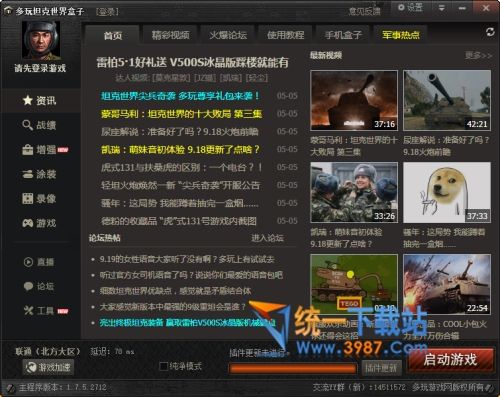Open the 进入论坛 link
The height and width of the screenshot is (397, 500).
[267, 238]
